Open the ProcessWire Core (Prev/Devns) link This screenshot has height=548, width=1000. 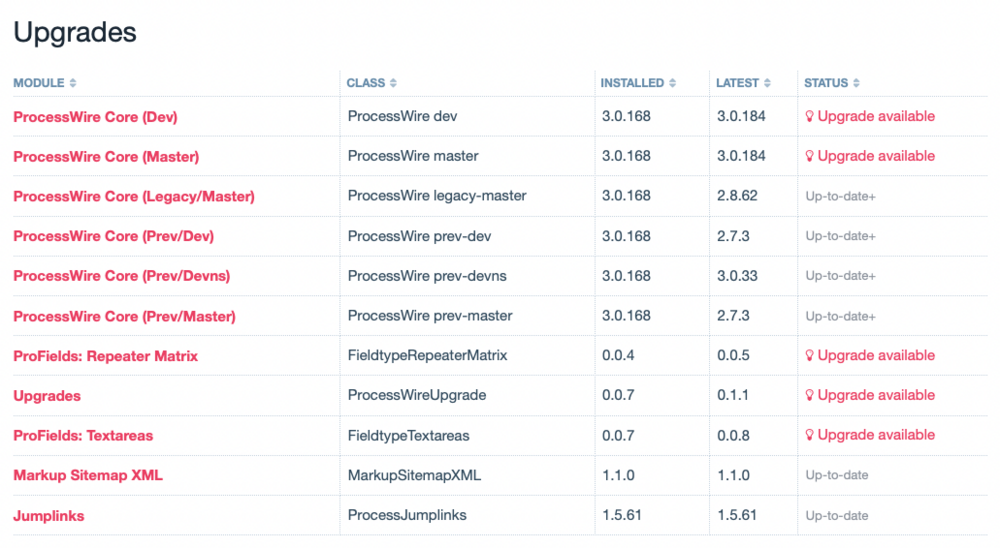(x=122, y=276)
